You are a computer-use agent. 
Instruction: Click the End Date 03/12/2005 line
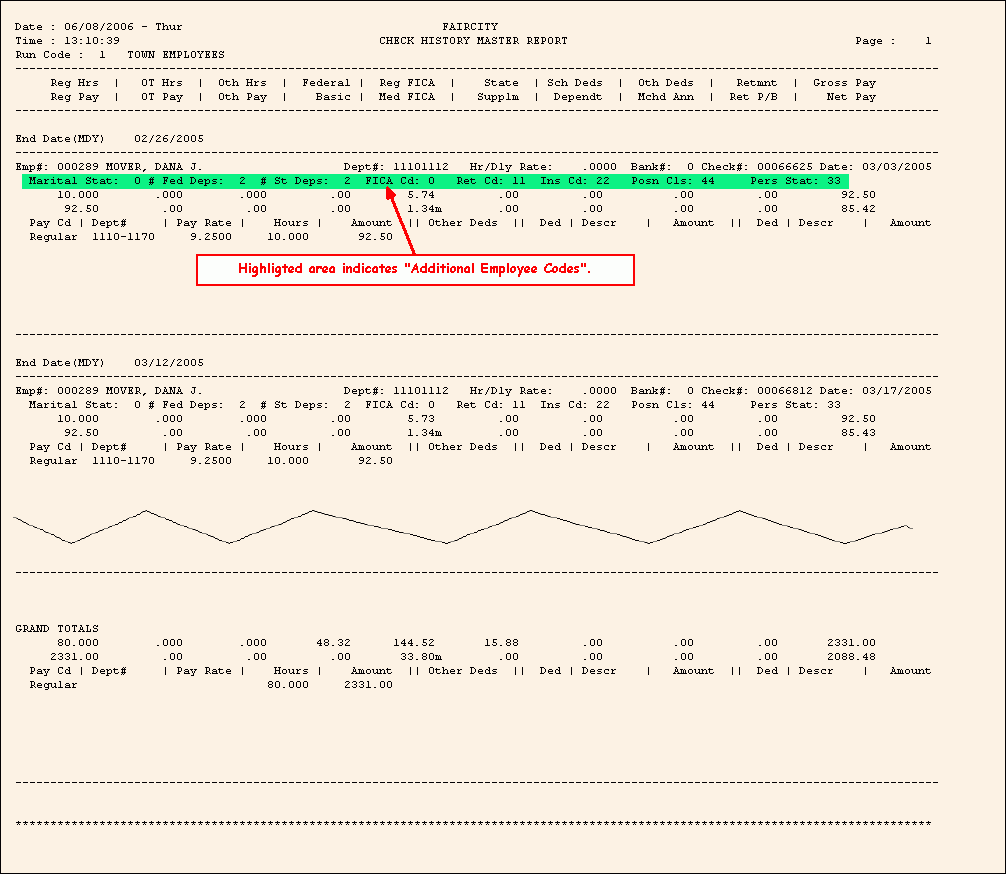103,363
